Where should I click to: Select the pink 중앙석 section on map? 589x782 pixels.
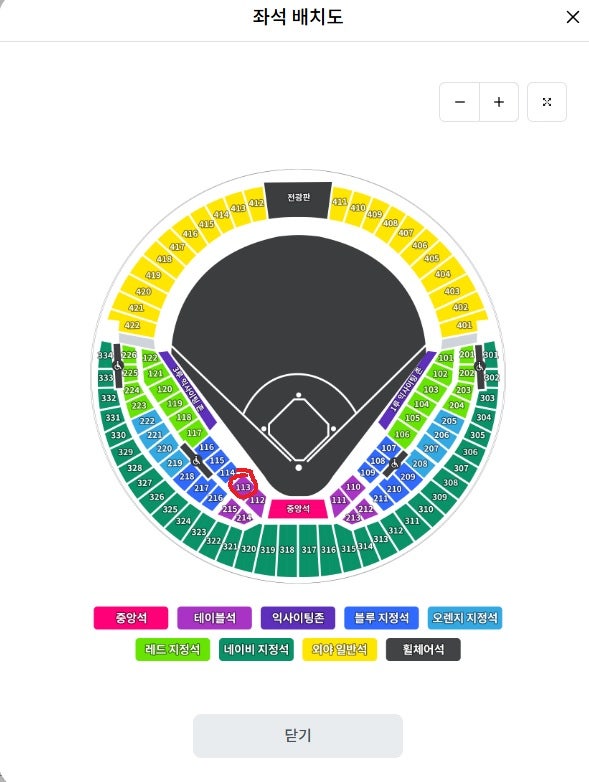(x=298, y=509)
